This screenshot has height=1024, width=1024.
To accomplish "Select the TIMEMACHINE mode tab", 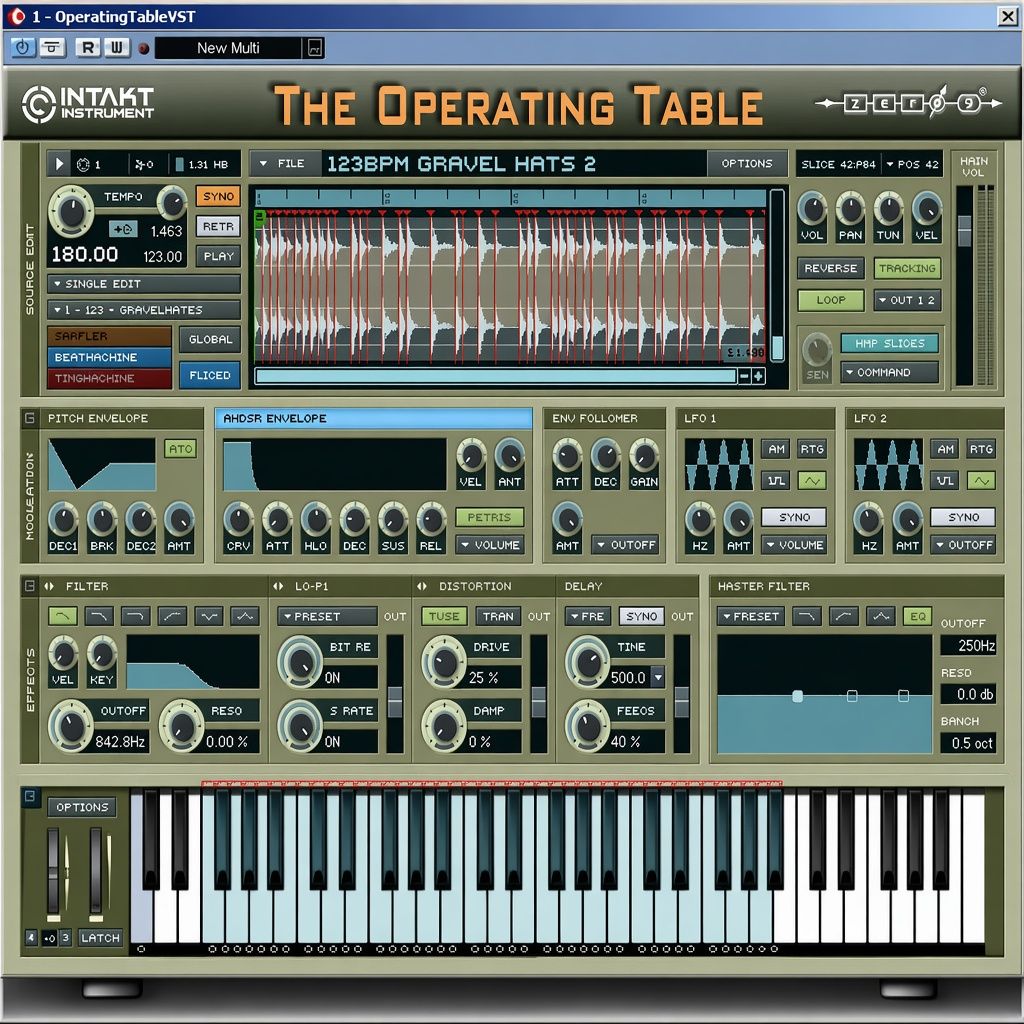I will coord(109,378).
